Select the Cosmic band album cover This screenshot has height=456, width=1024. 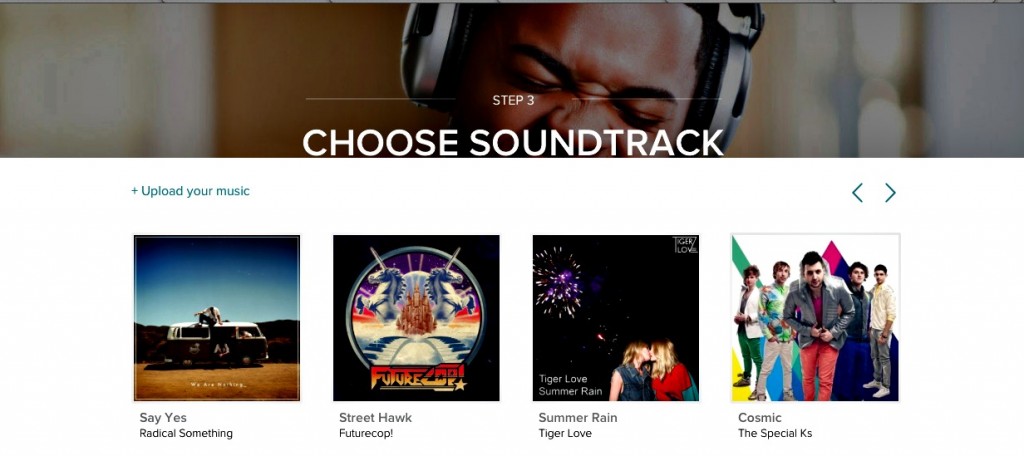tap(815, 318)
